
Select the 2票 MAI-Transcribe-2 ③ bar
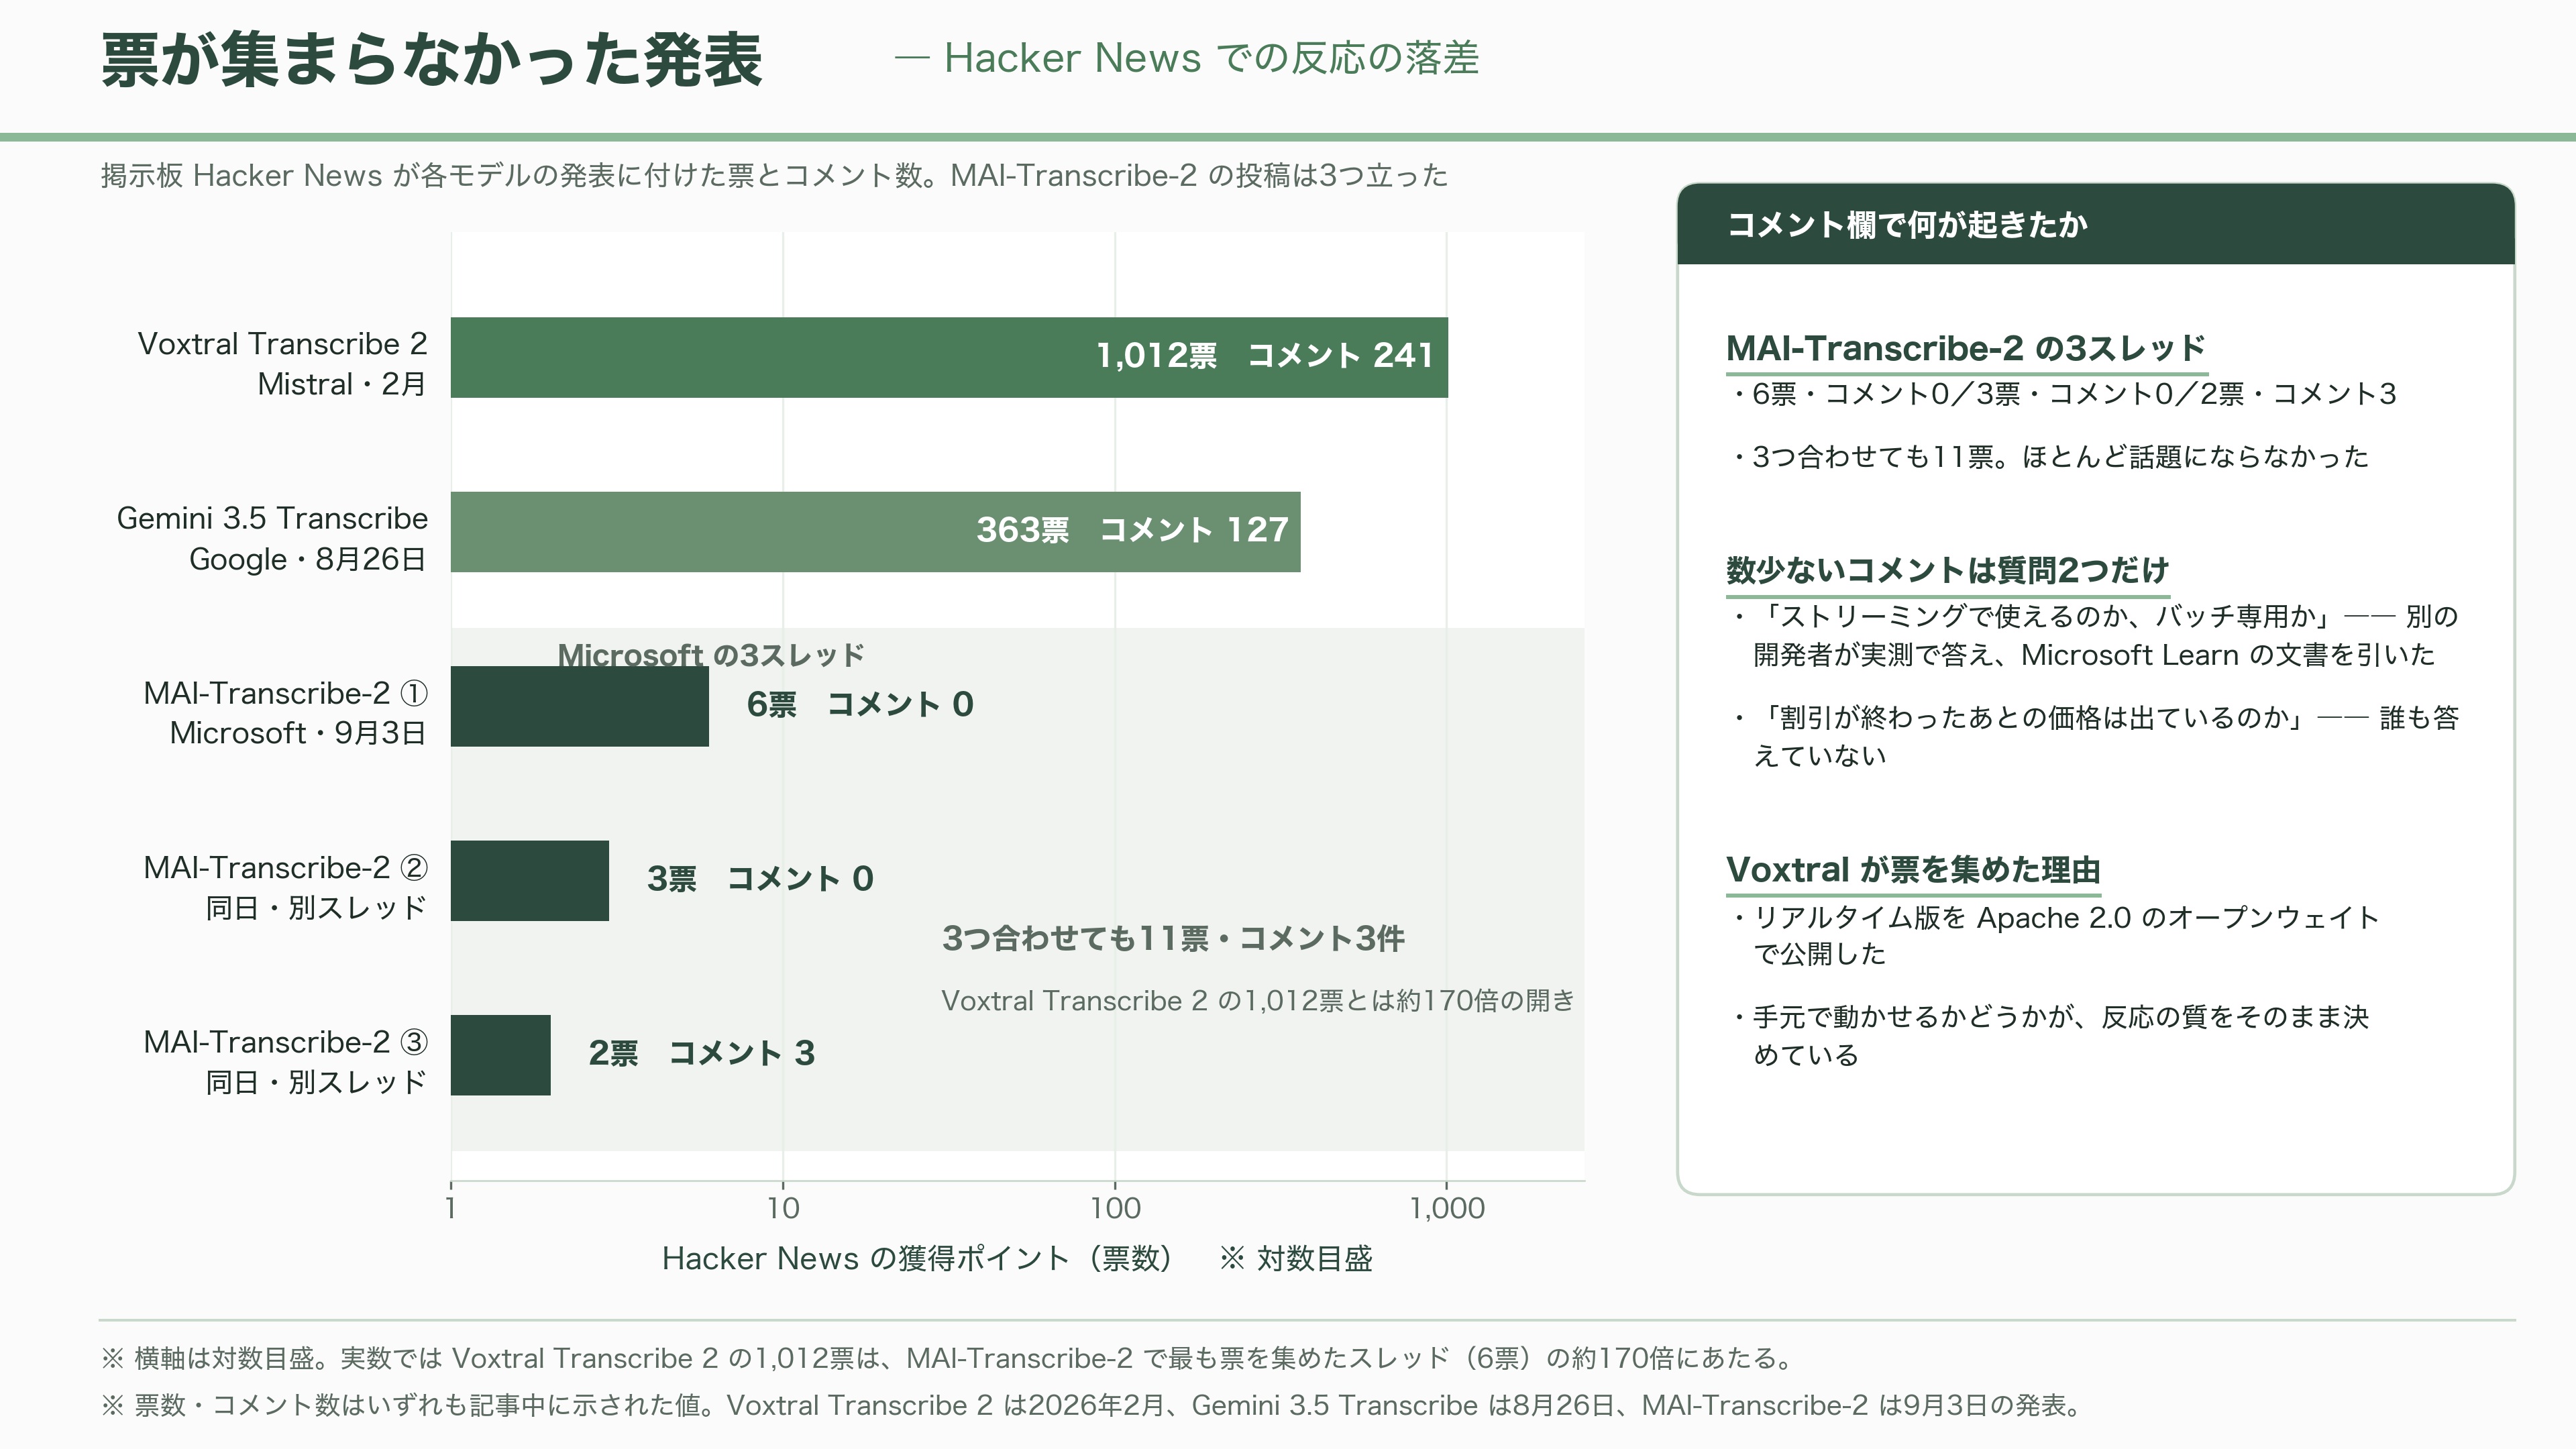pos(500,1055)
